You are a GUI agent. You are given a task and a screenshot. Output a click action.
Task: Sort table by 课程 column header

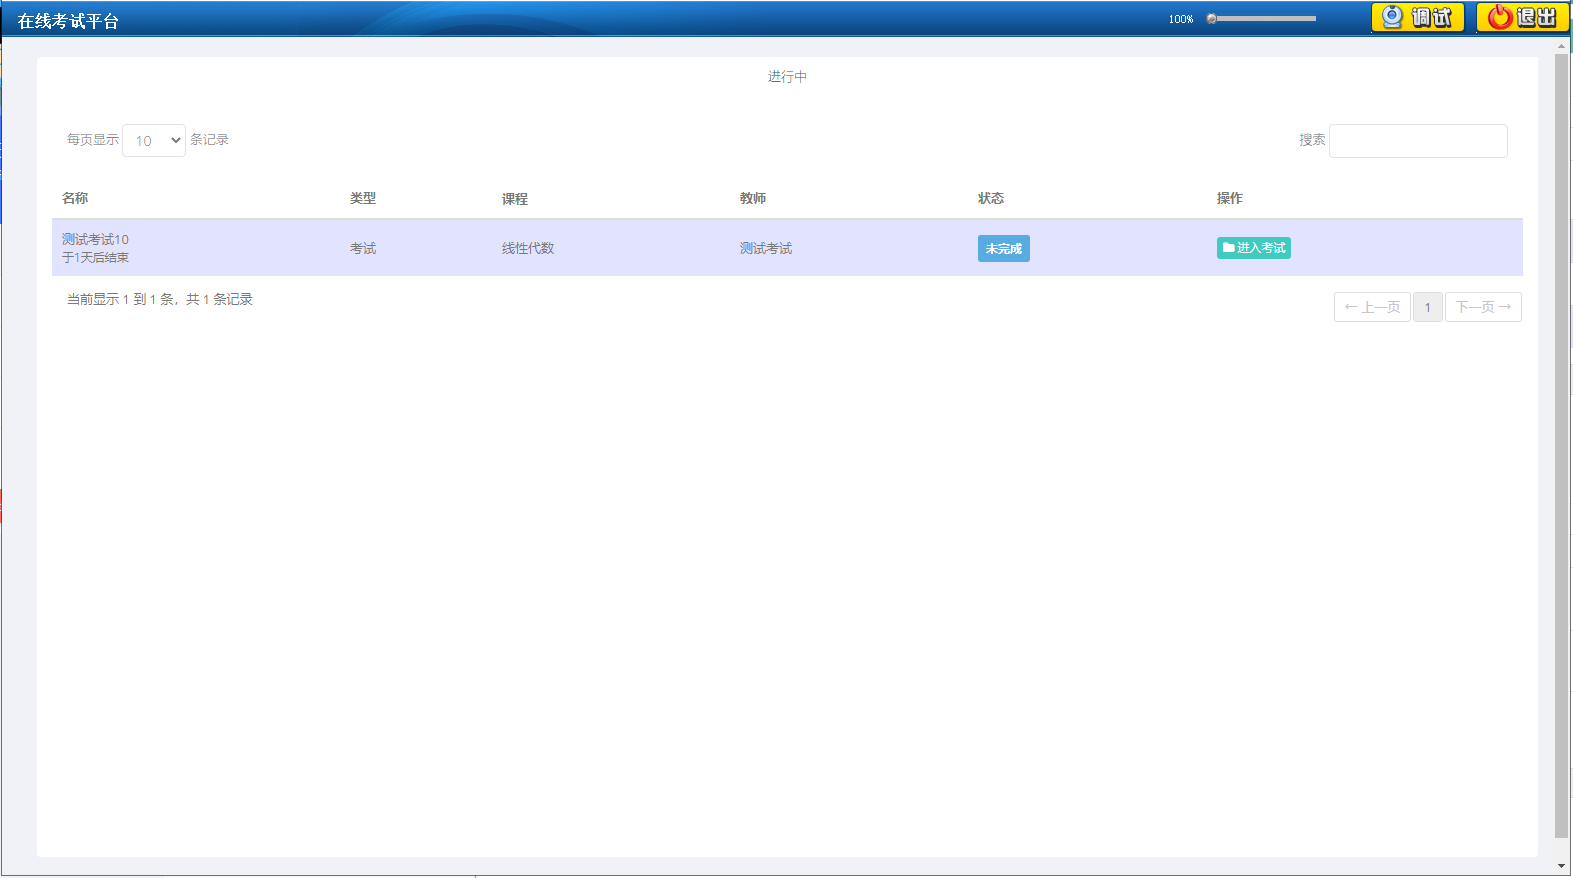point(515,199)
